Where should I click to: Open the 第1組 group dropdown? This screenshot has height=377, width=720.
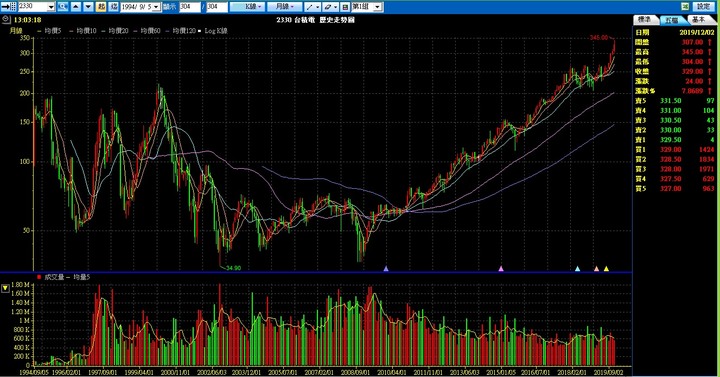click(x=377, y=7)
